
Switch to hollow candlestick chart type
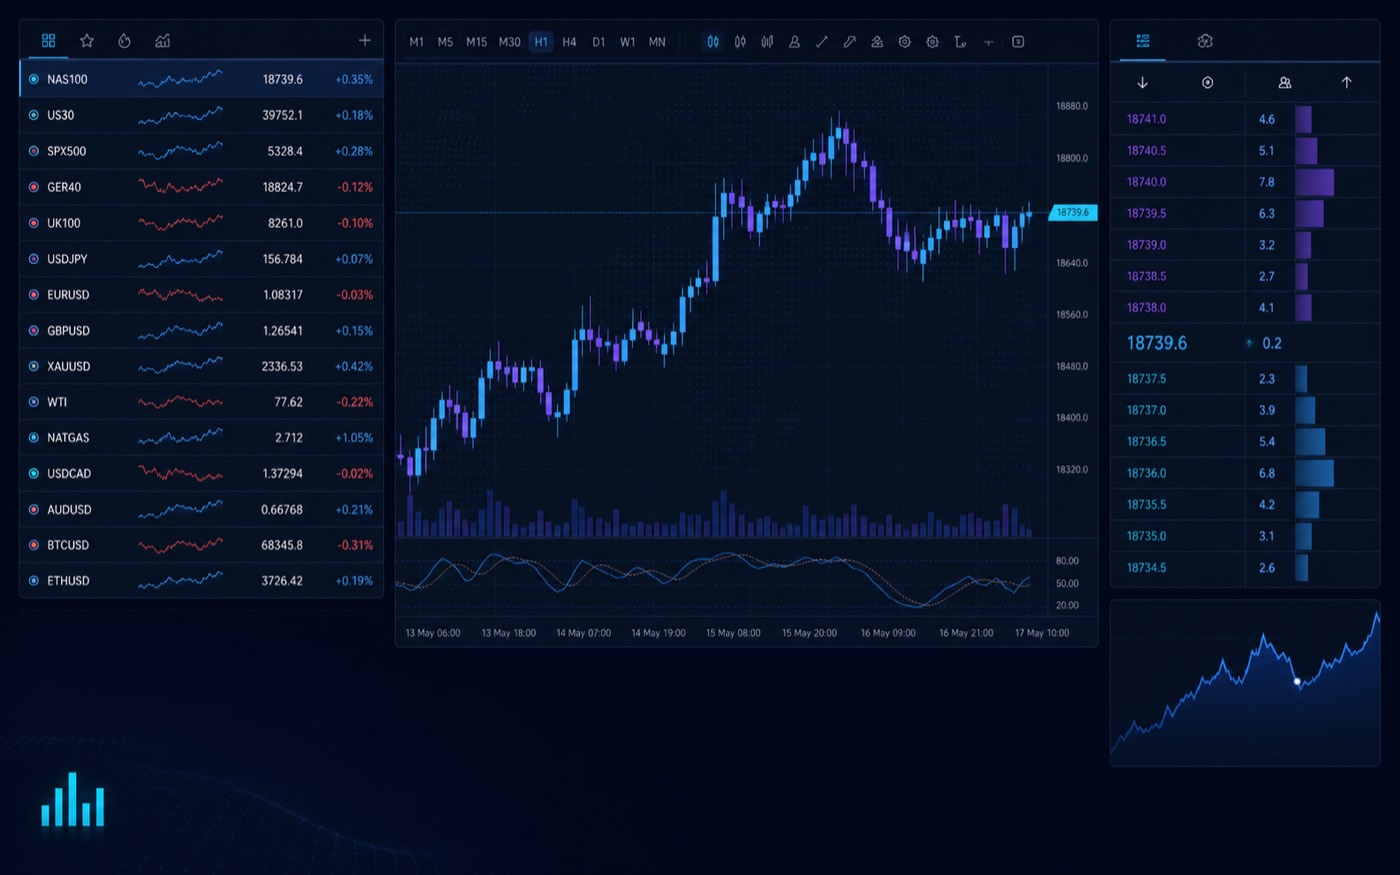740,42
